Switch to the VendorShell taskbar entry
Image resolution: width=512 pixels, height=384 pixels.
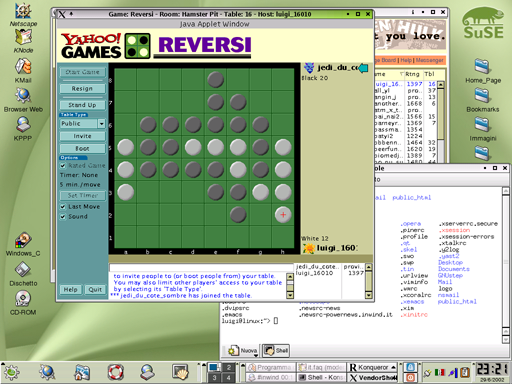(x=373, y=378)
